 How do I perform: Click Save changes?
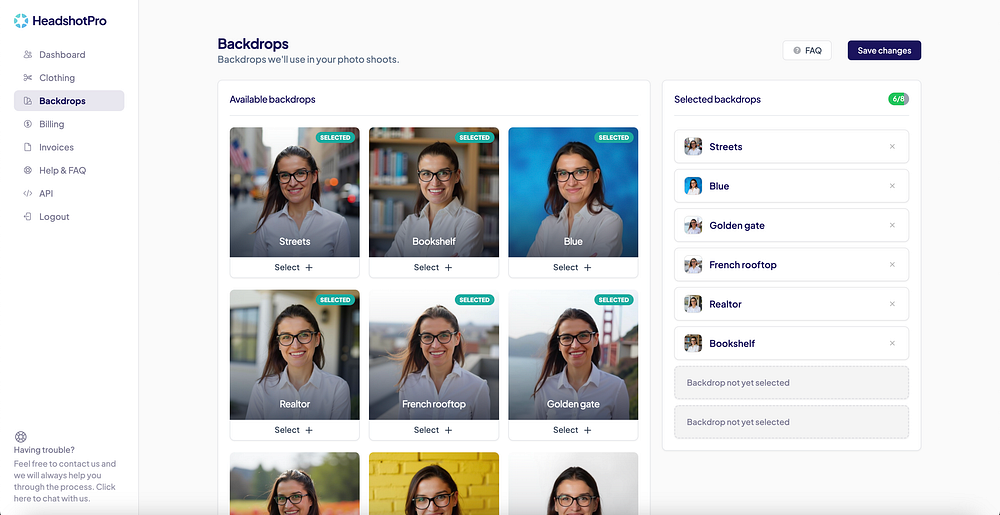pyautogui.click(x=884, y=50)
